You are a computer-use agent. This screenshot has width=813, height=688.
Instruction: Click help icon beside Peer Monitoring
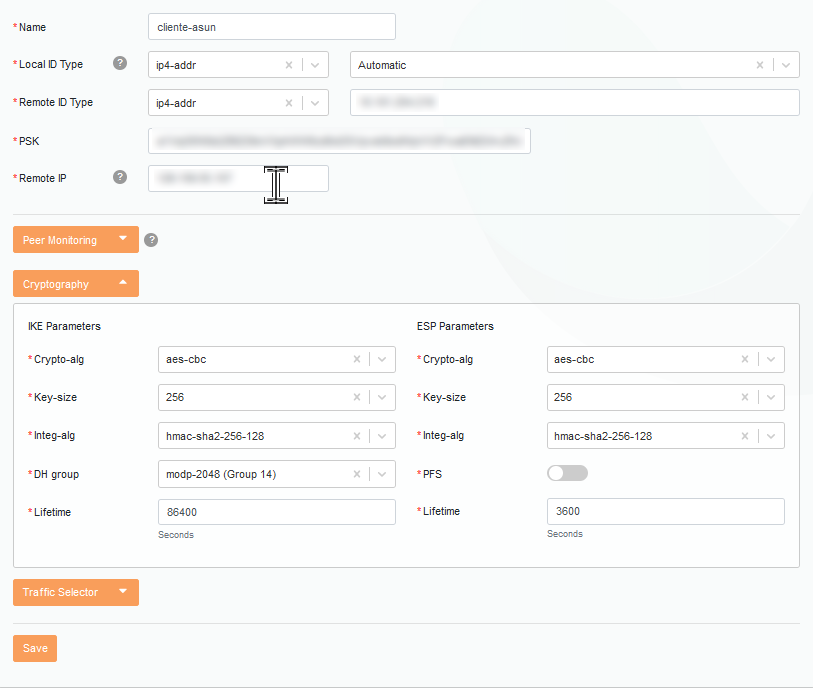click(x=151, y=240)
